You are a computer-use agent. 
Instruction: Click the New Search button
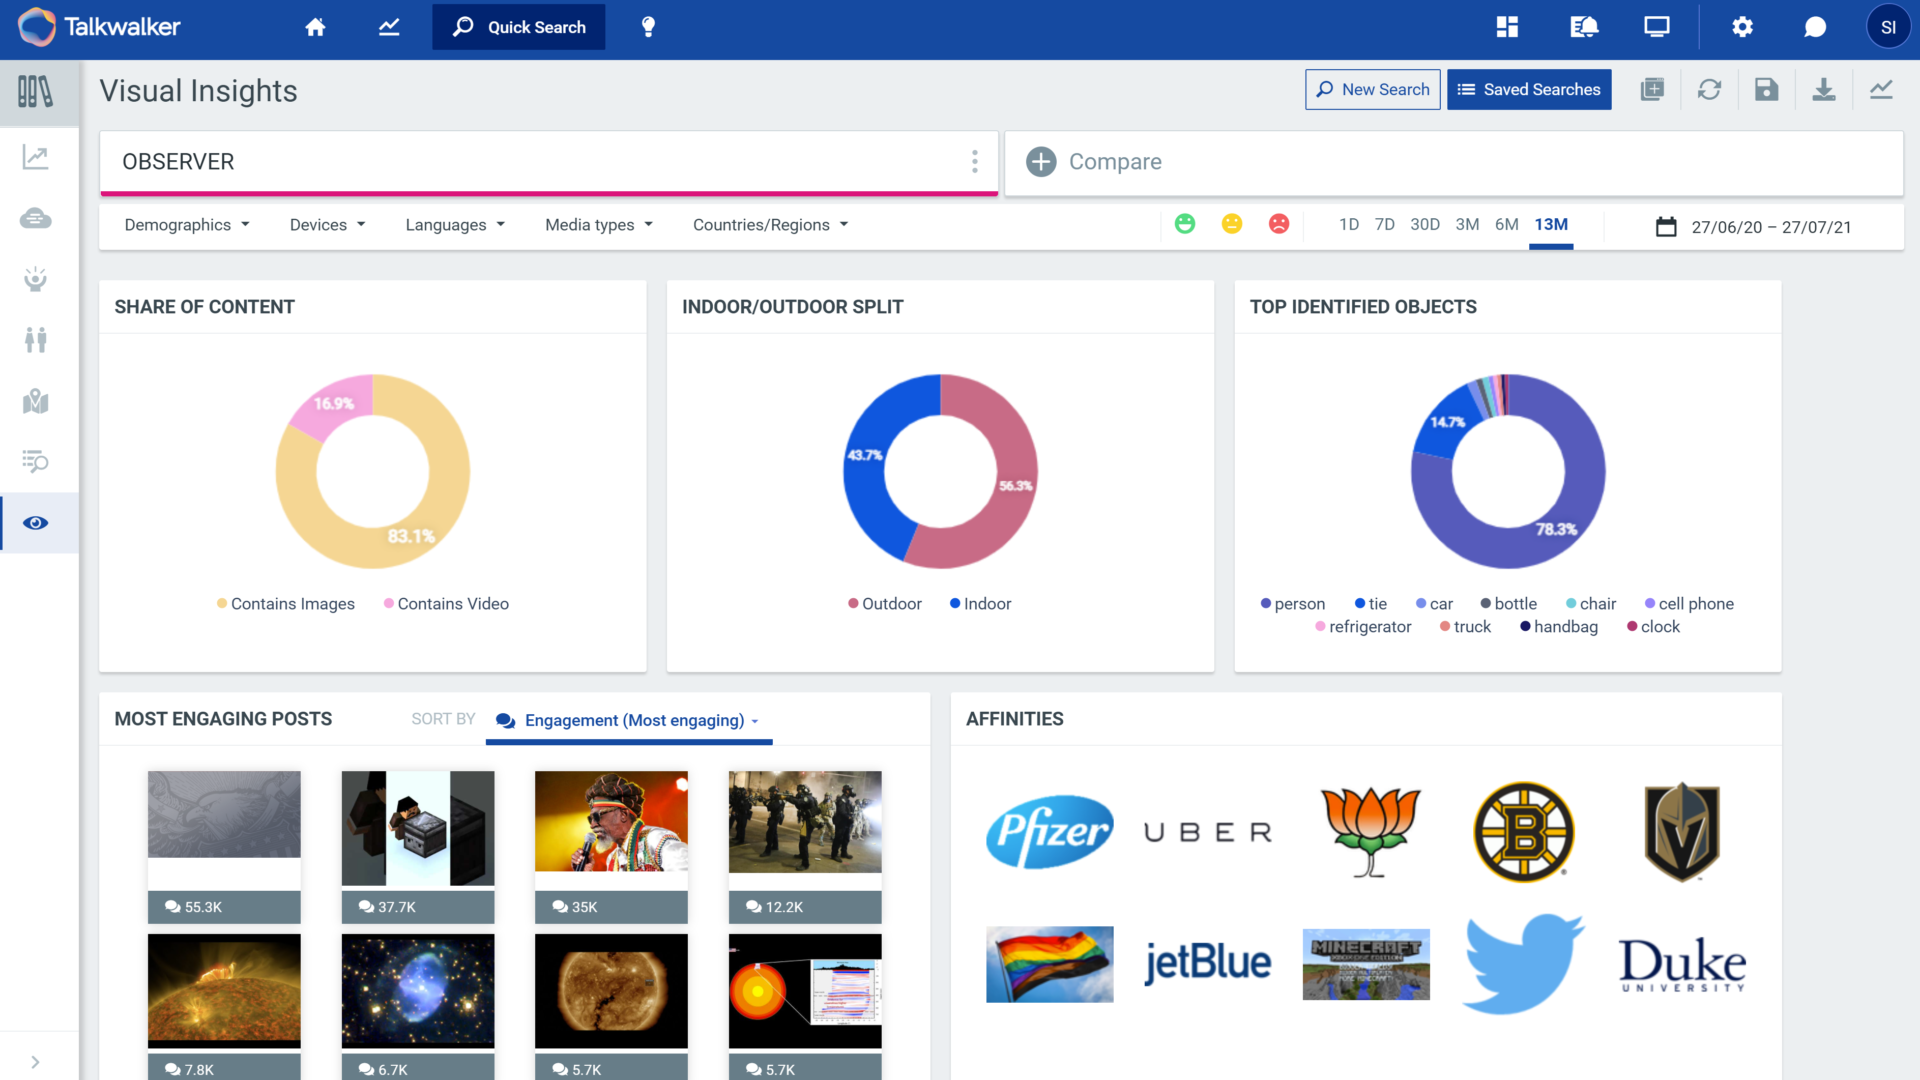(1372, 90)
